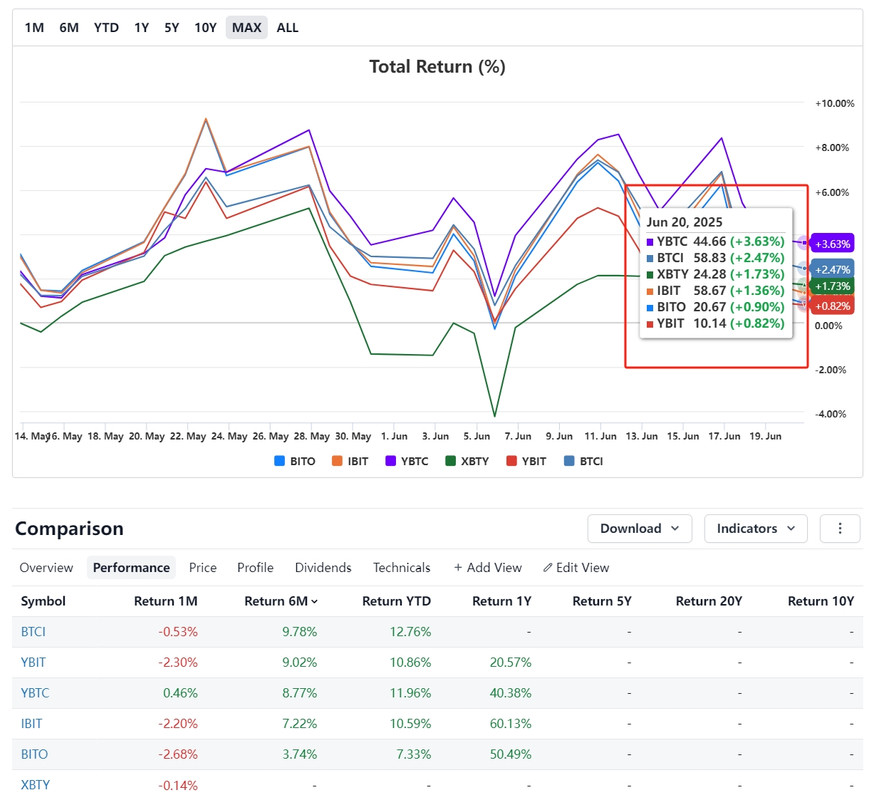
Task: Select the 10Y time range
Action: 206,27
